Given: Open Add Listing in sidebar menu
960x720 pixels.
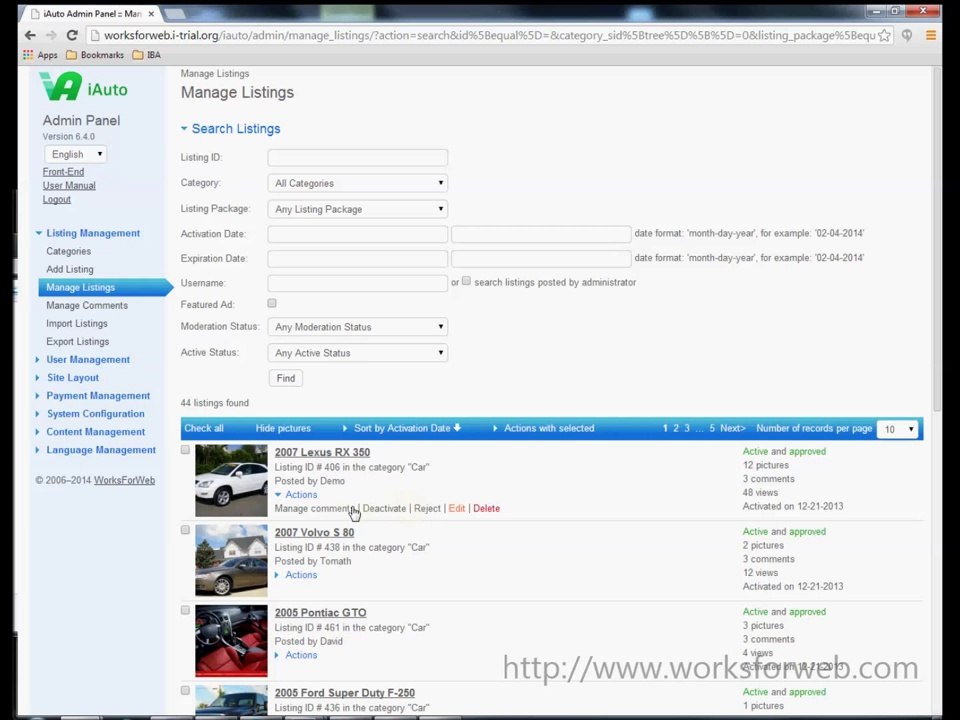Looking at the screenshot, I should [x=70, y=269].
